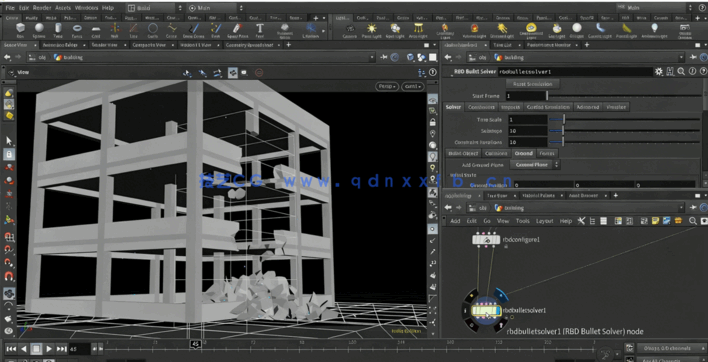
Task: Select the Box shelf tool
Action: click(20, 30)
